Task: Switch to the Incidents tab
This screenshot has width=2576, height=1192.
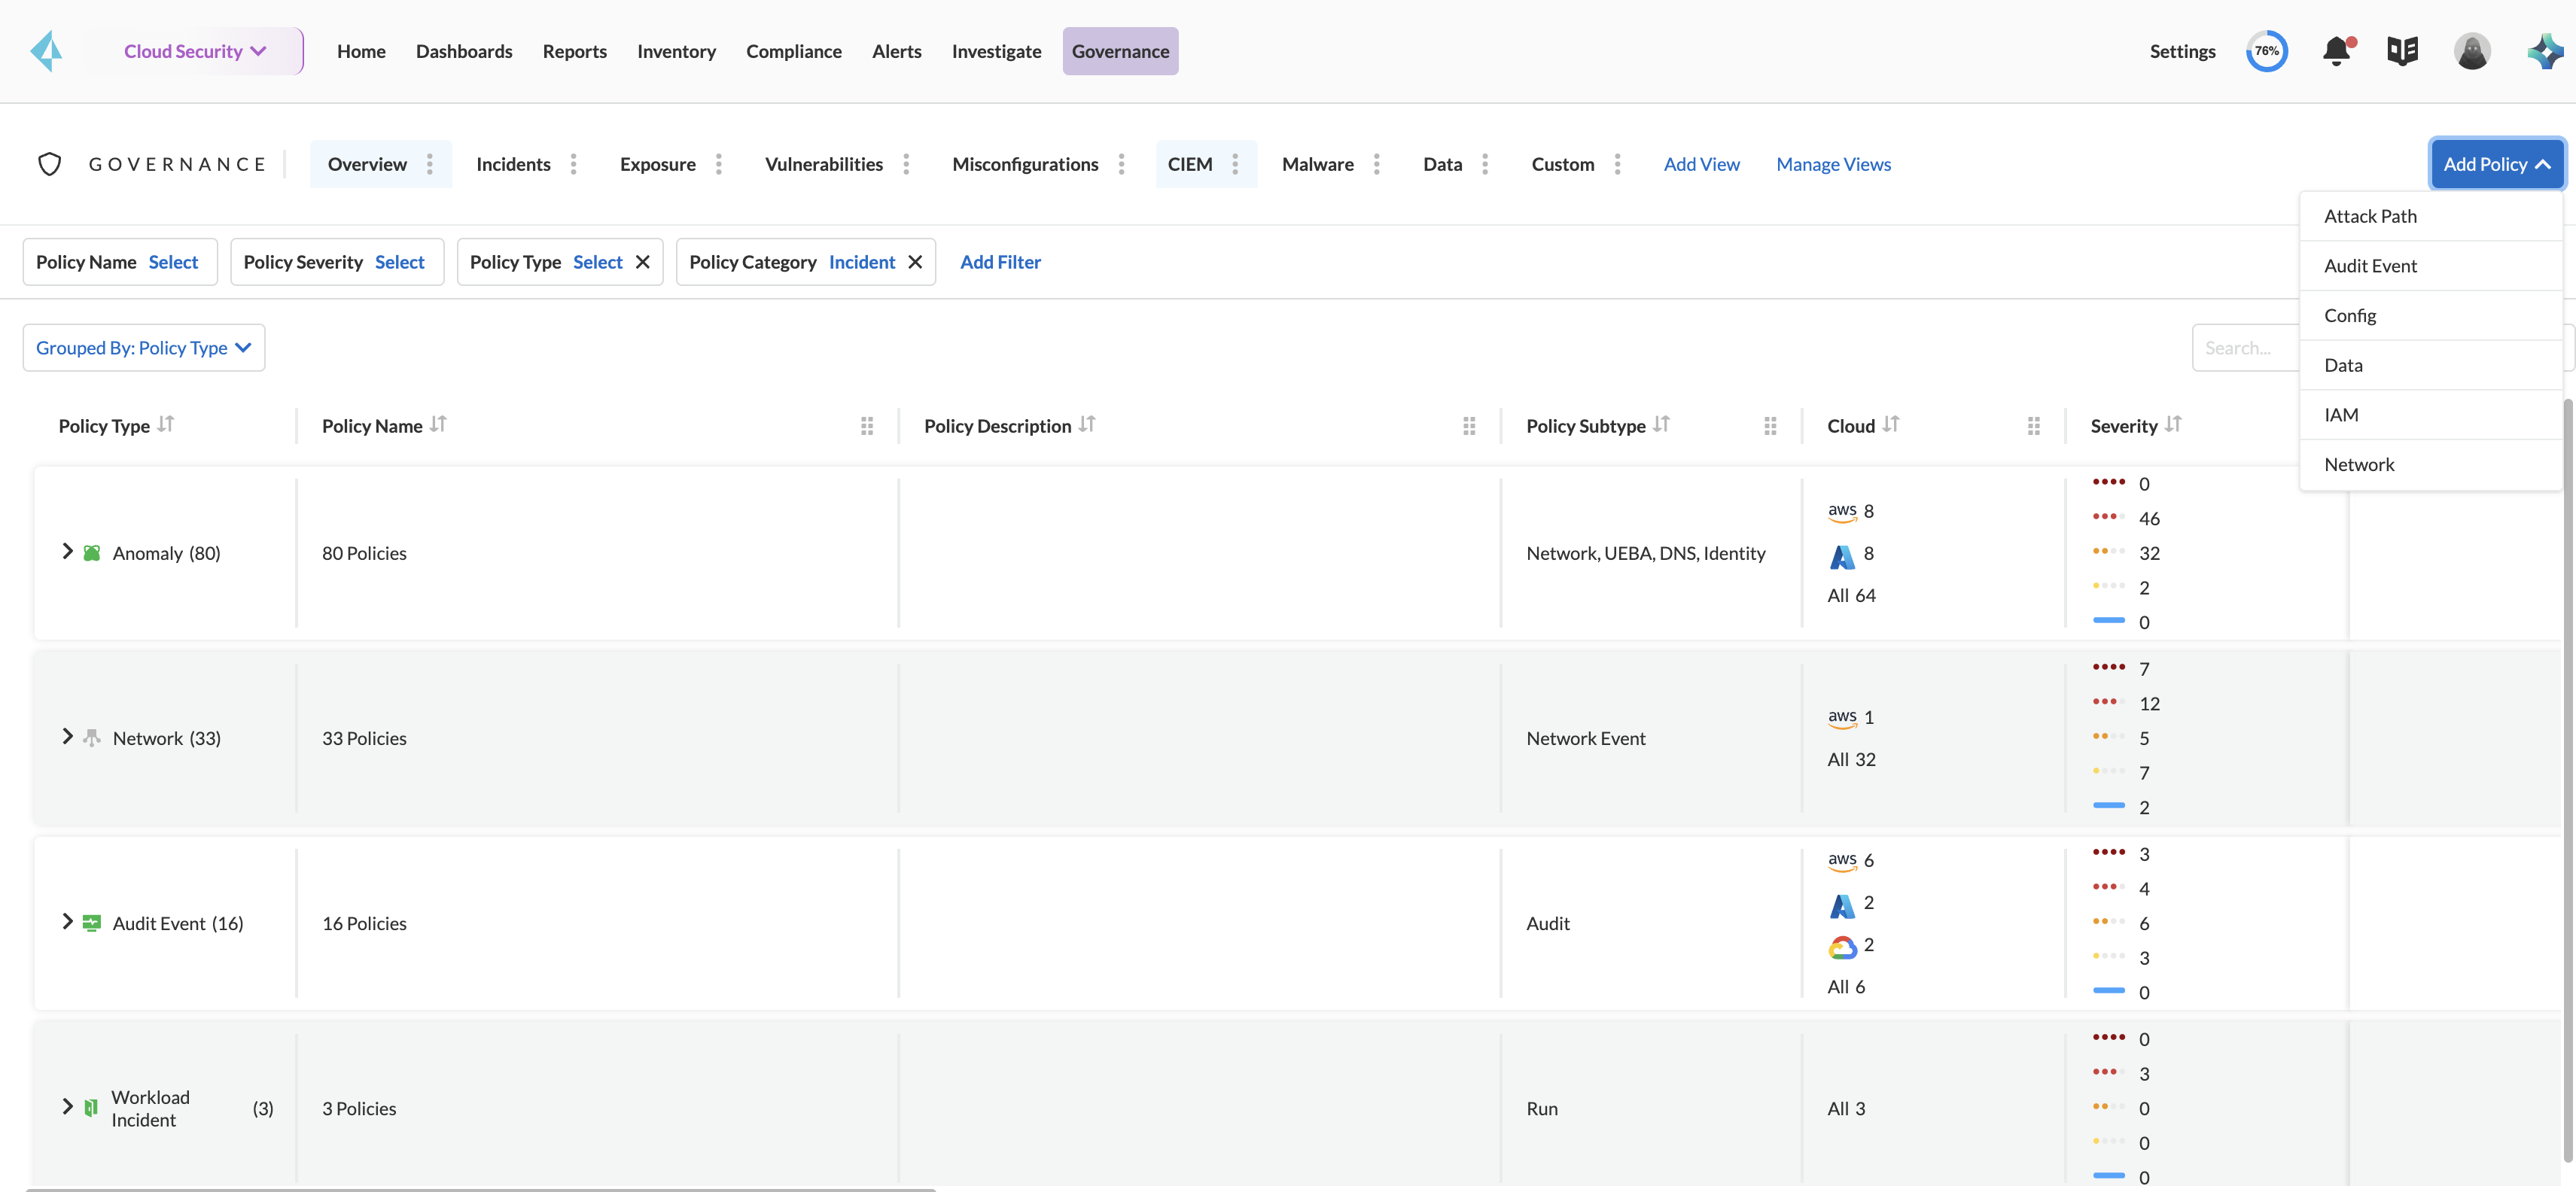Action: click(x=513, y=164)
